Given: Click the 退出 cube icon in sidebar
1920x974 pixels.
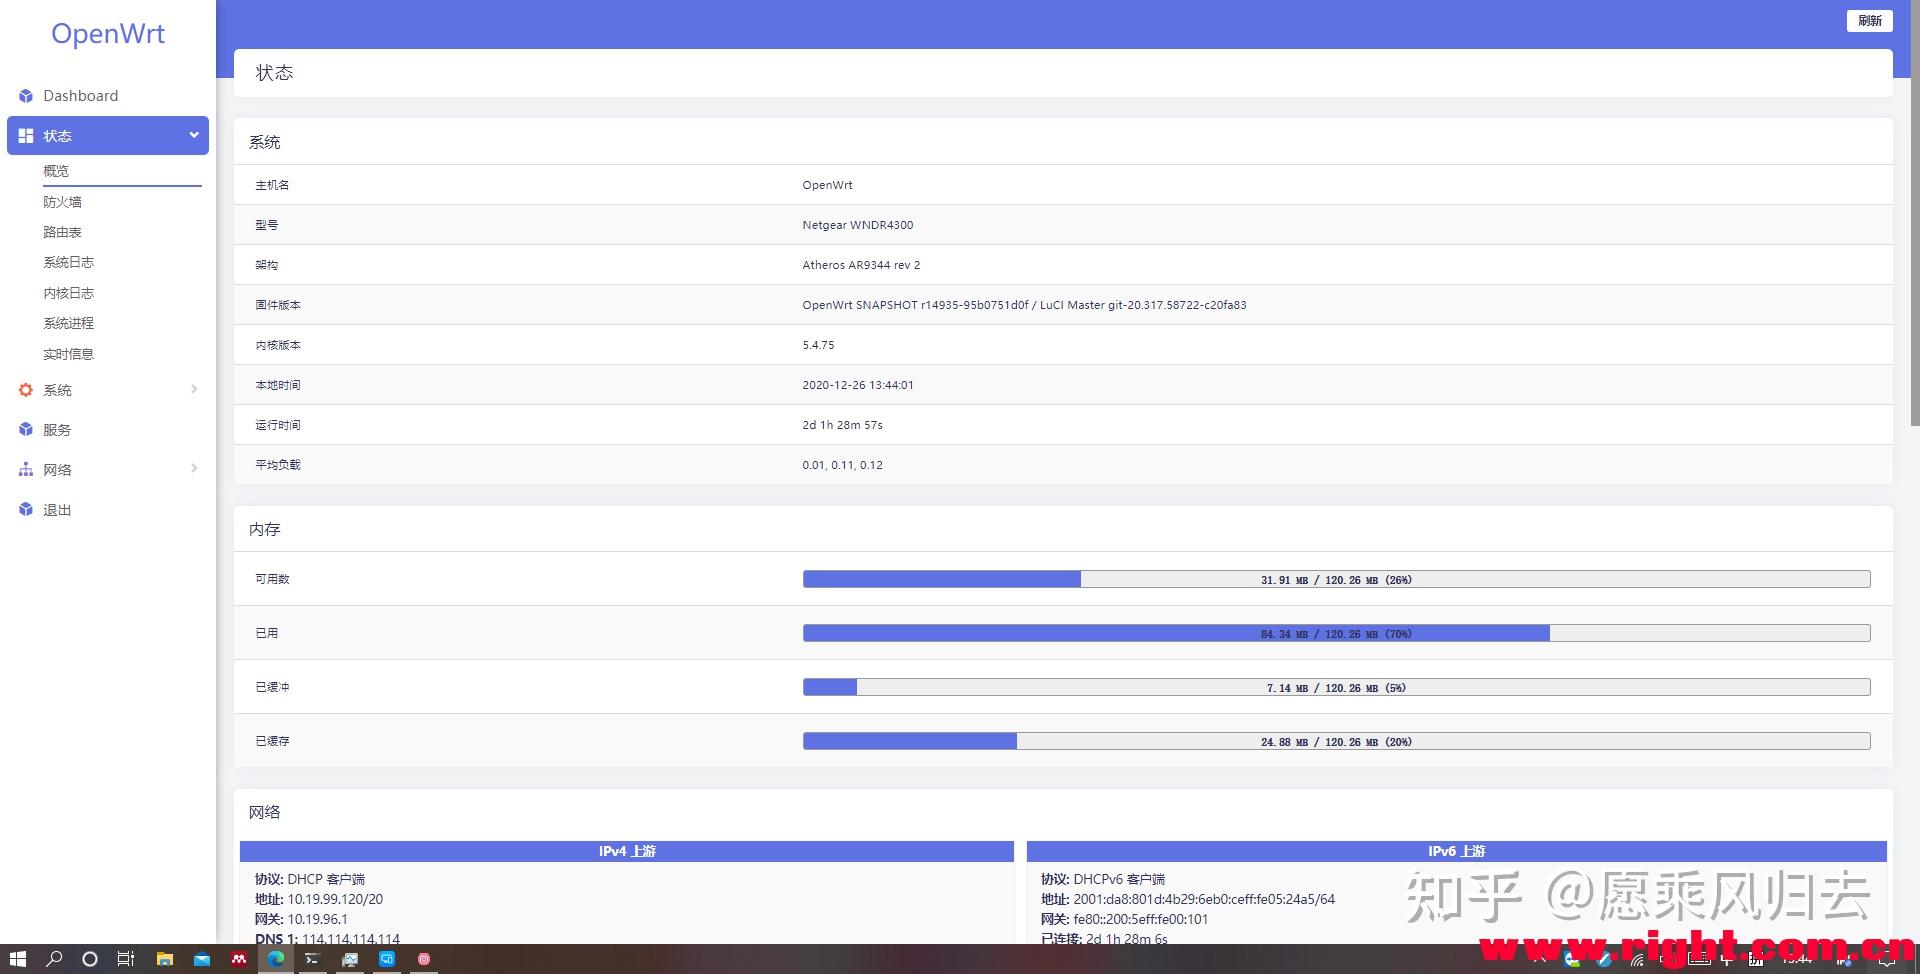Looking at the screenshot, I should (26, 510).
